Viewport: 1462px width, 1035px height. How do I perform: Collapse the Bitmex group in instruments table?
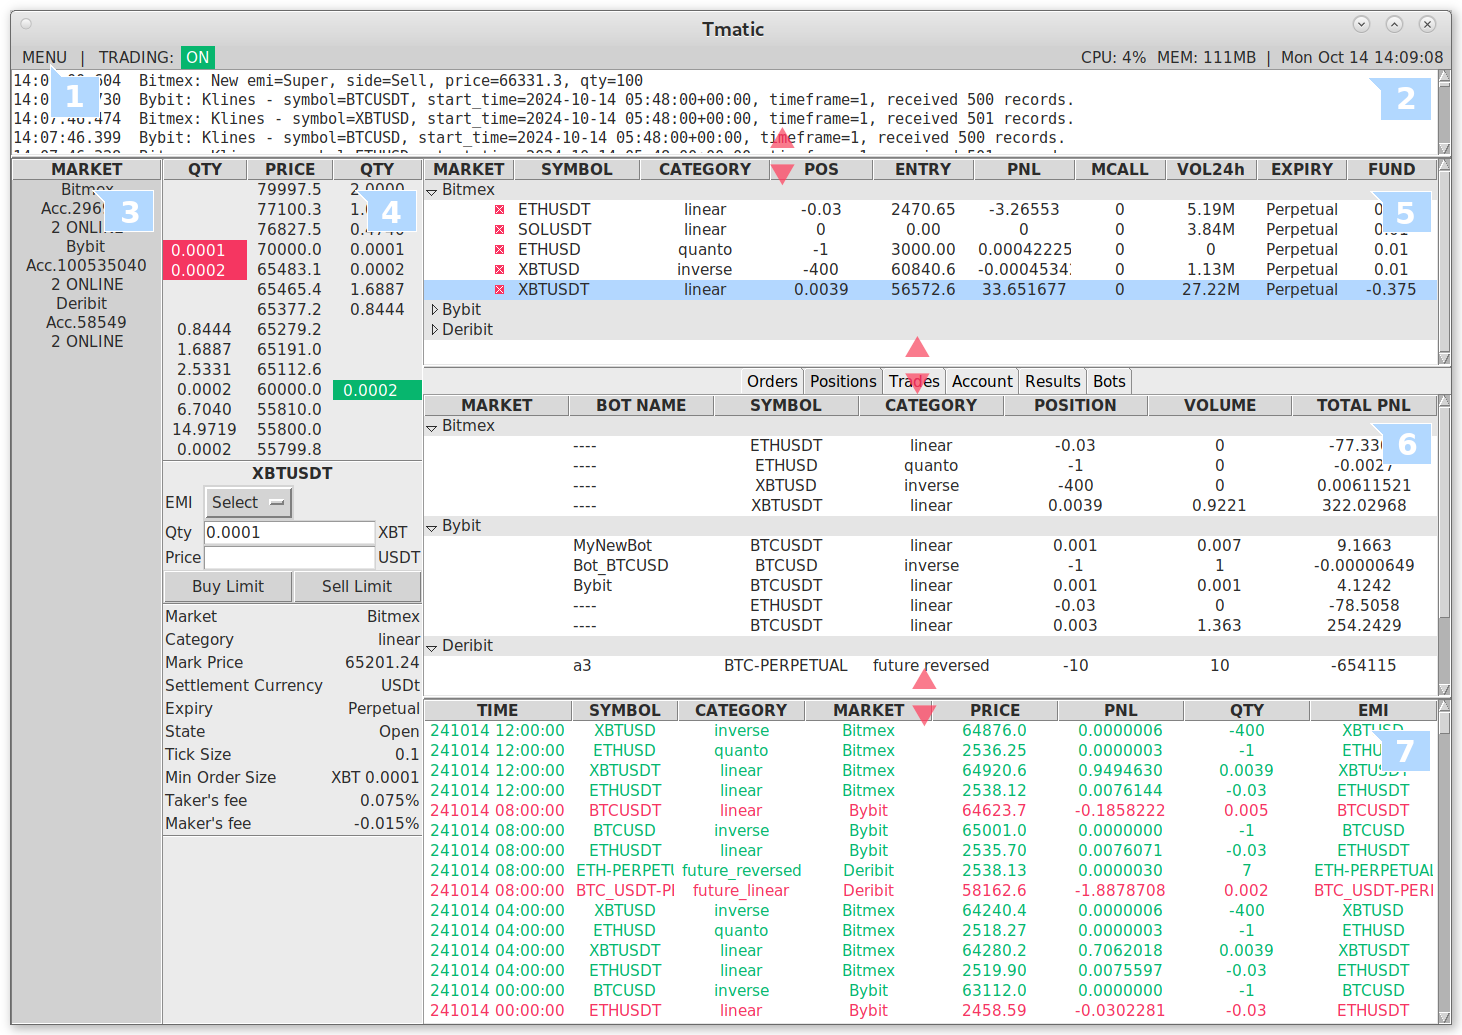click(x=432, y=191)
